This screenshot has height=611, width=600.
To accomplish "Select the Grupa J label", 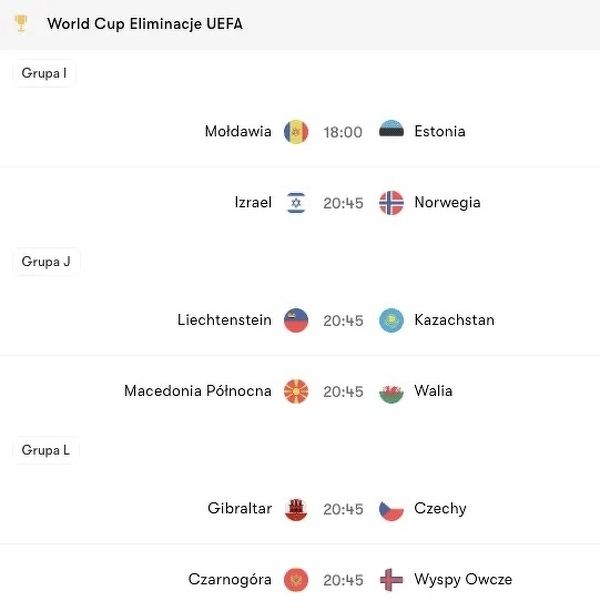I will [46, 262].
